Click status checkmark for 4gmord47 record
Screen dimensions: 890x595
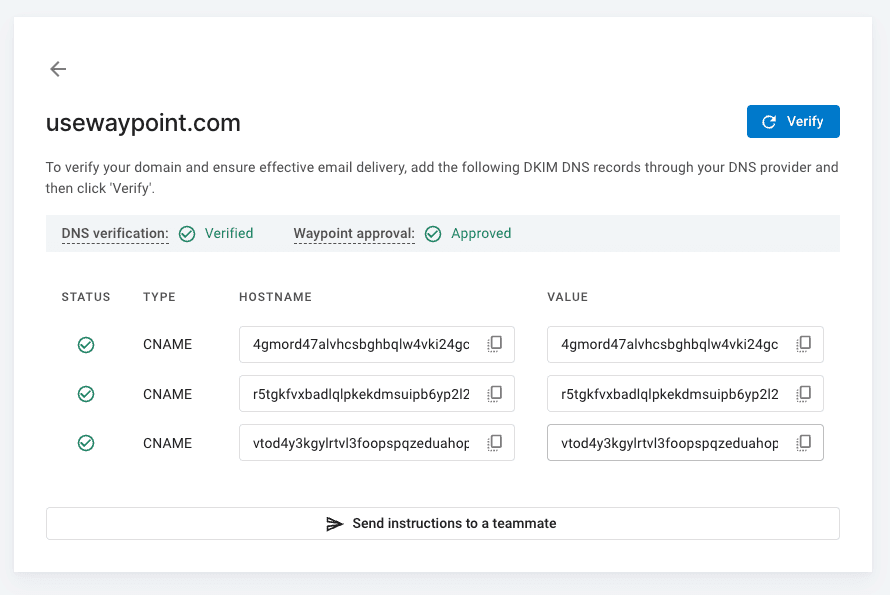click(86, 345)
